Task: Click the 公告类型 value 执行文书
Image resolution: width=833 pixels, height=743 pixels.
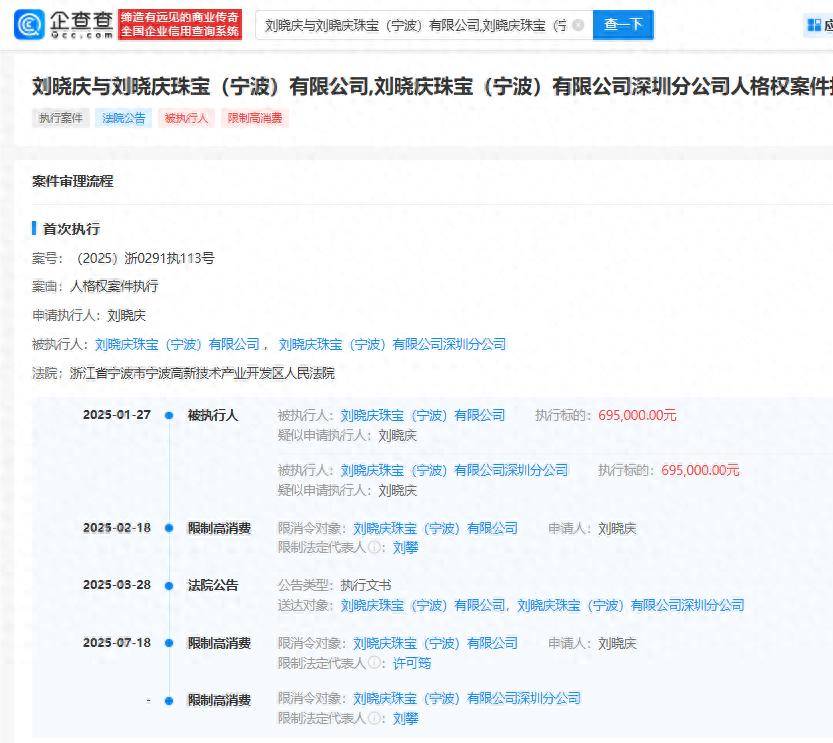Action: (x=366, y=585)
